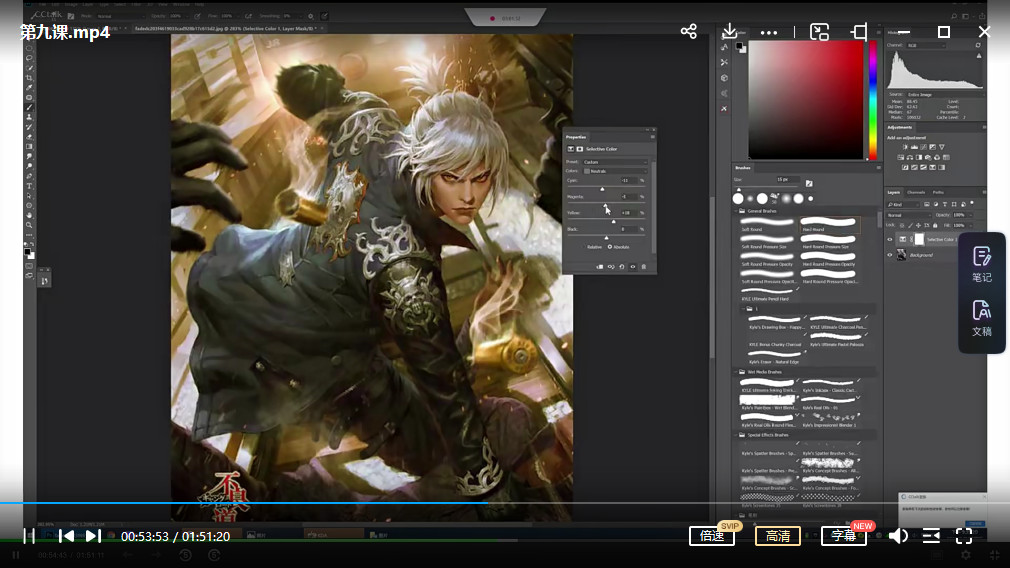Image resolution: width=1010 pixels, height=568 pixels.
Task: Click the crop/rotate screen icon at top
Action: (859, 32)
